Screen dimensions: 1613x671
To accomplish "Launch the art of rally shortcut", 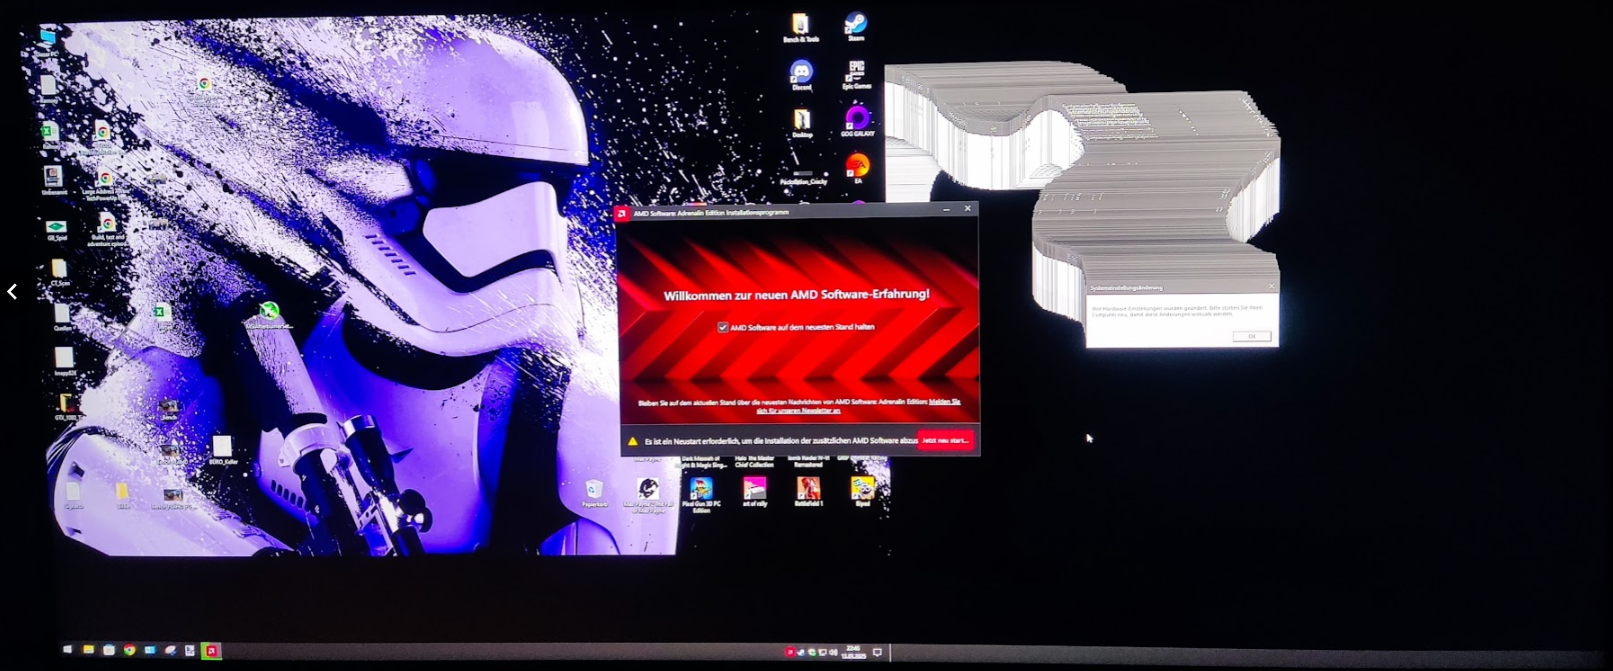I will [x=754, y=492].
